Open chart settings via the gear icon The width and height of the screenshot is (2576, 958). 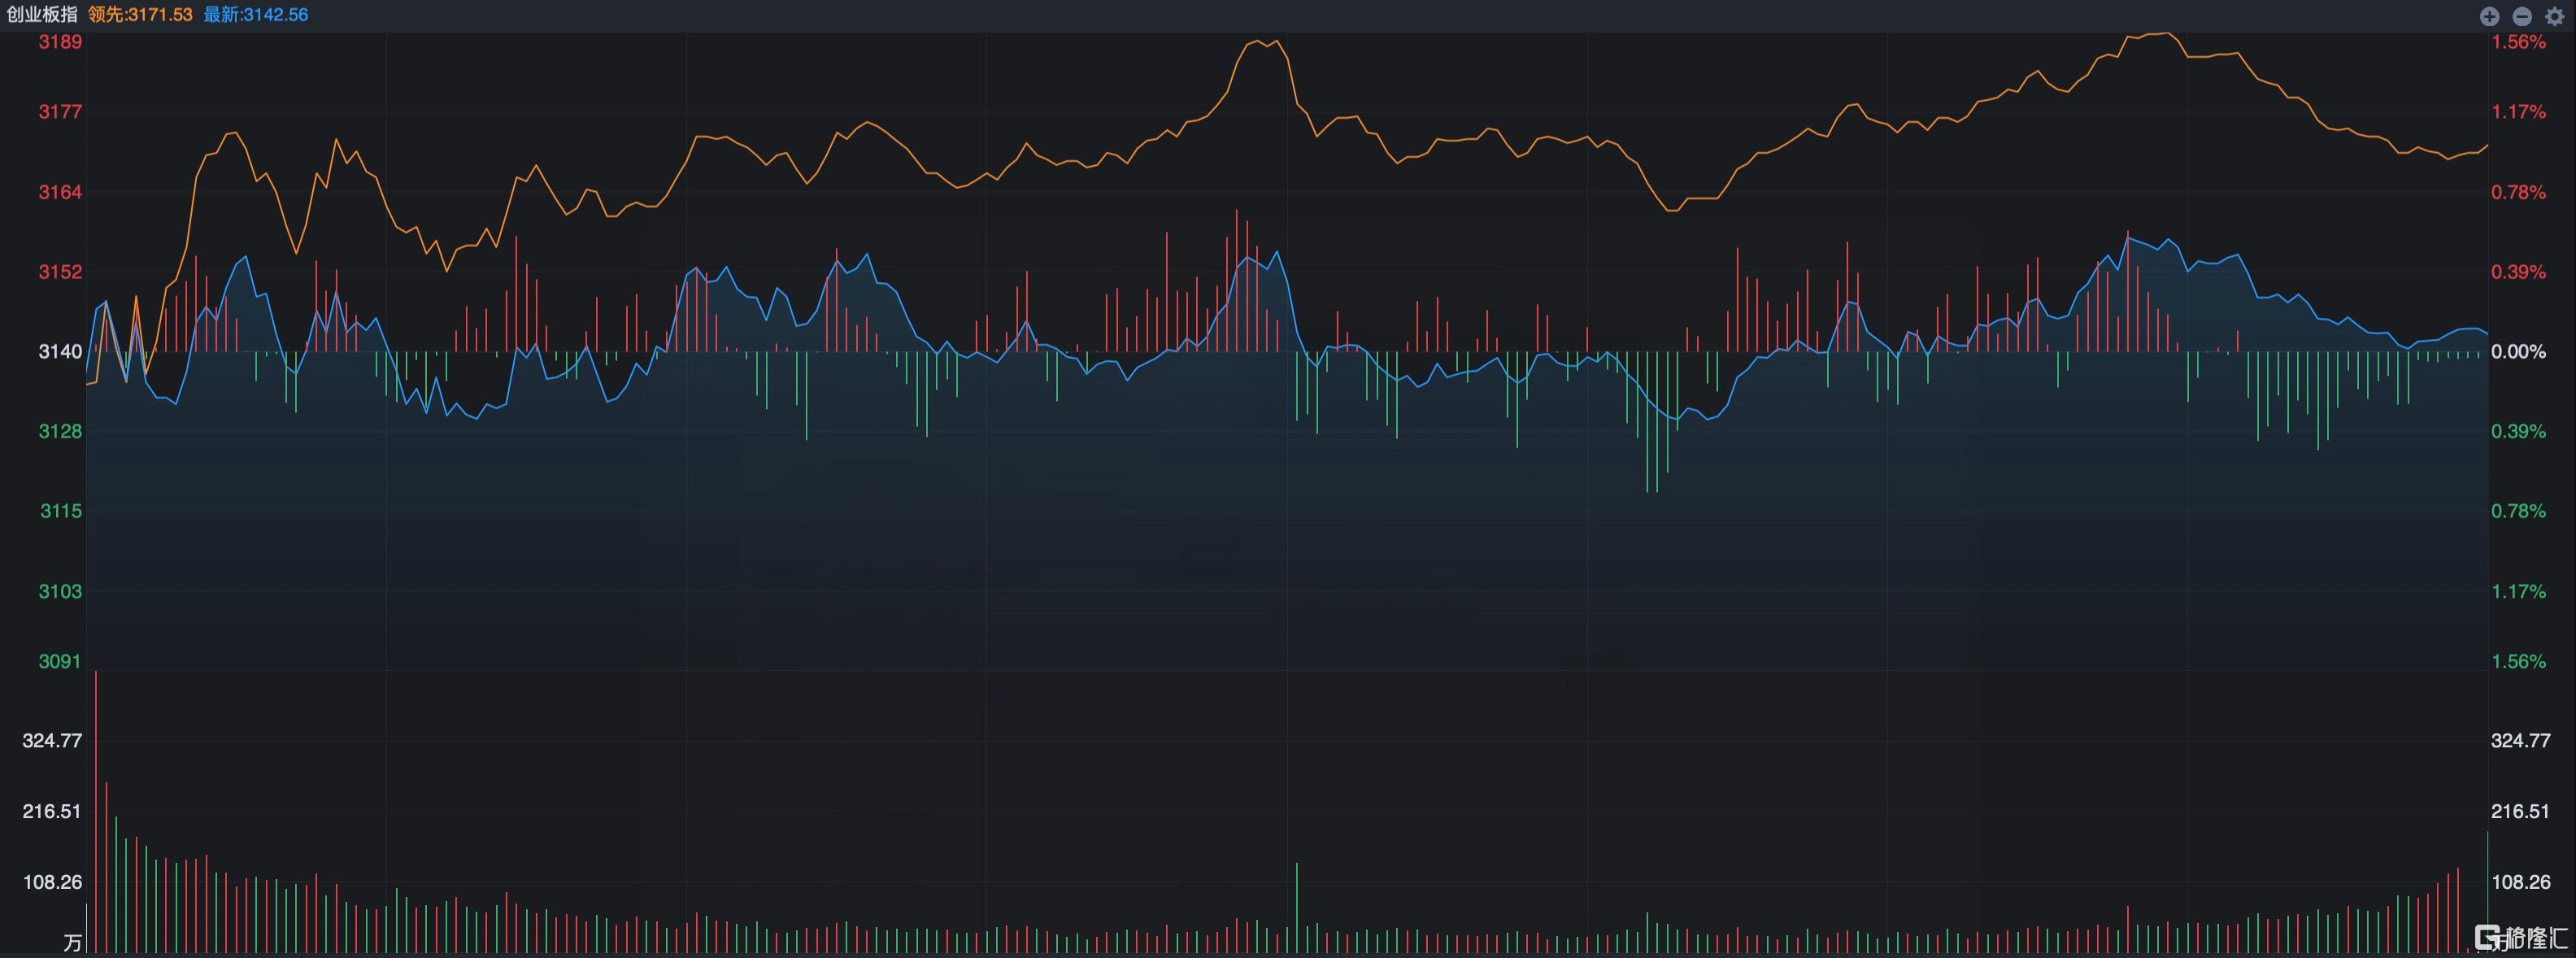pyautogui.click(x=2554, y=16)
